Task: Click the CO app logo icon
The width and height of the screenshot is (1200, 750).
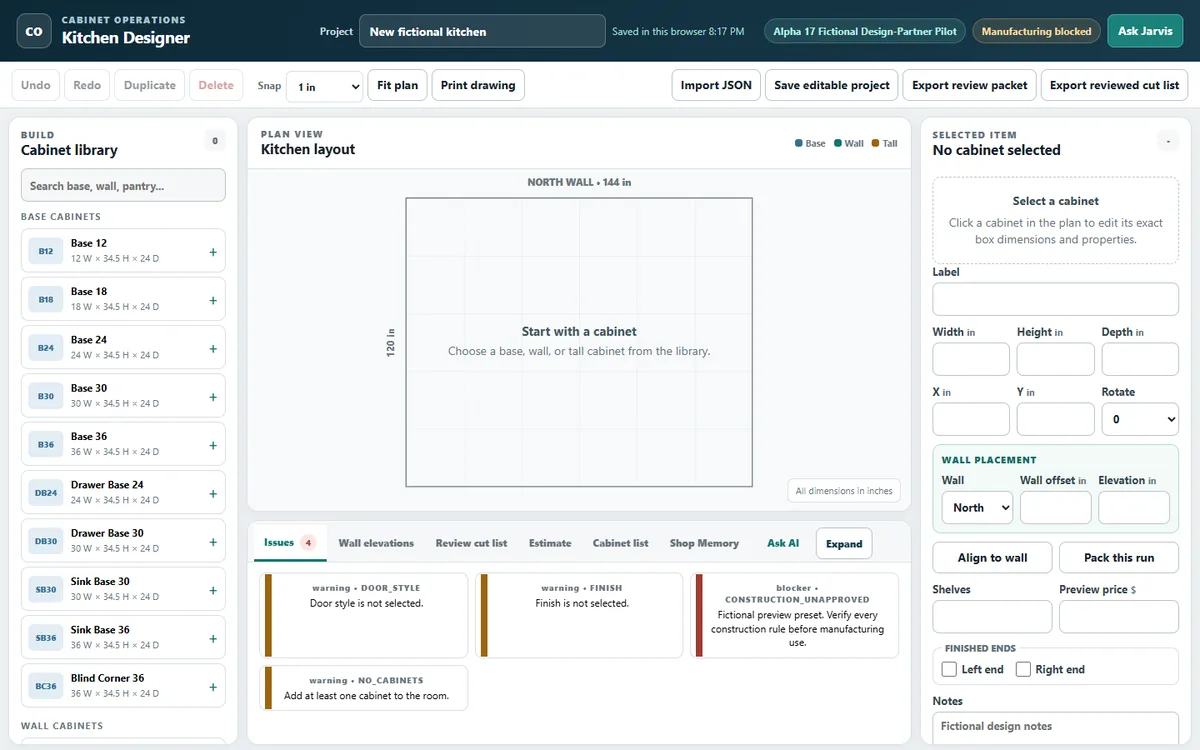Action: (x=34, y=31)
